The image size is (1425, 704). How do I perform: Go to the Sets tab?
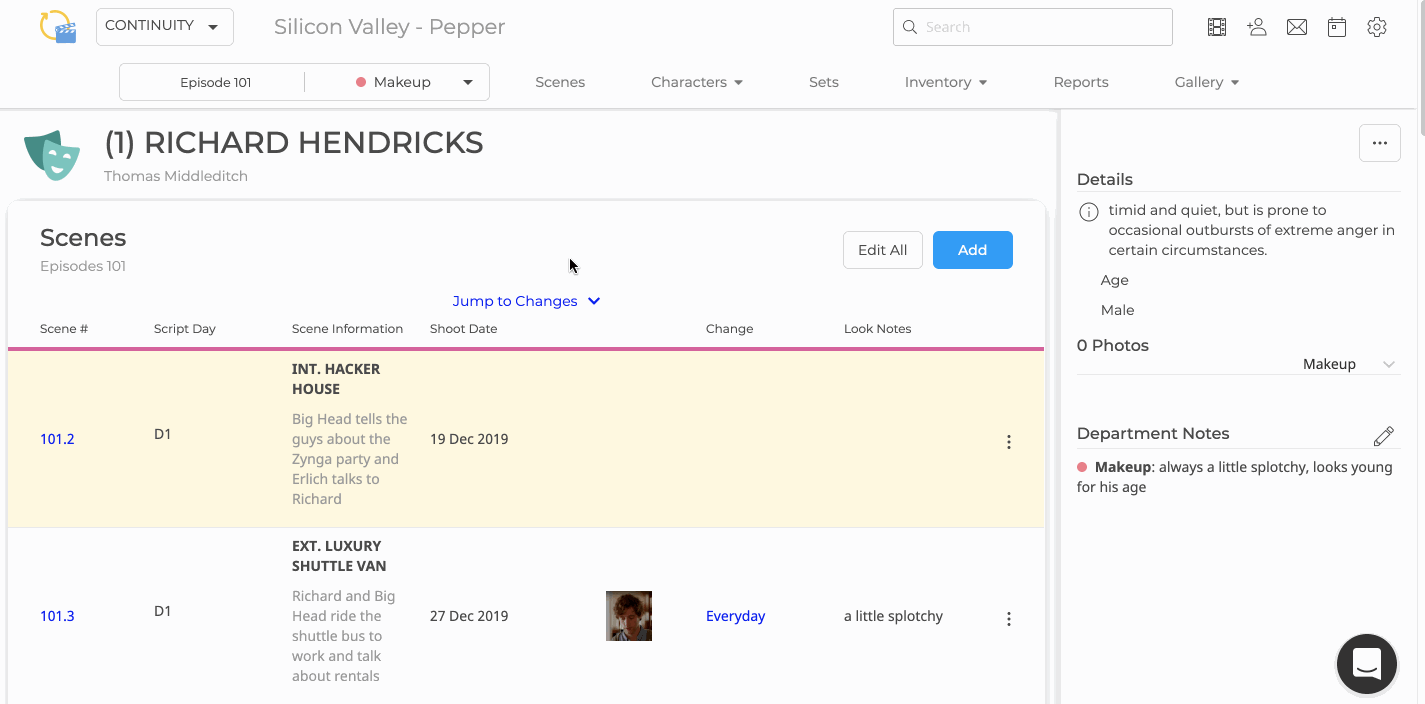[x=824, y=82]
